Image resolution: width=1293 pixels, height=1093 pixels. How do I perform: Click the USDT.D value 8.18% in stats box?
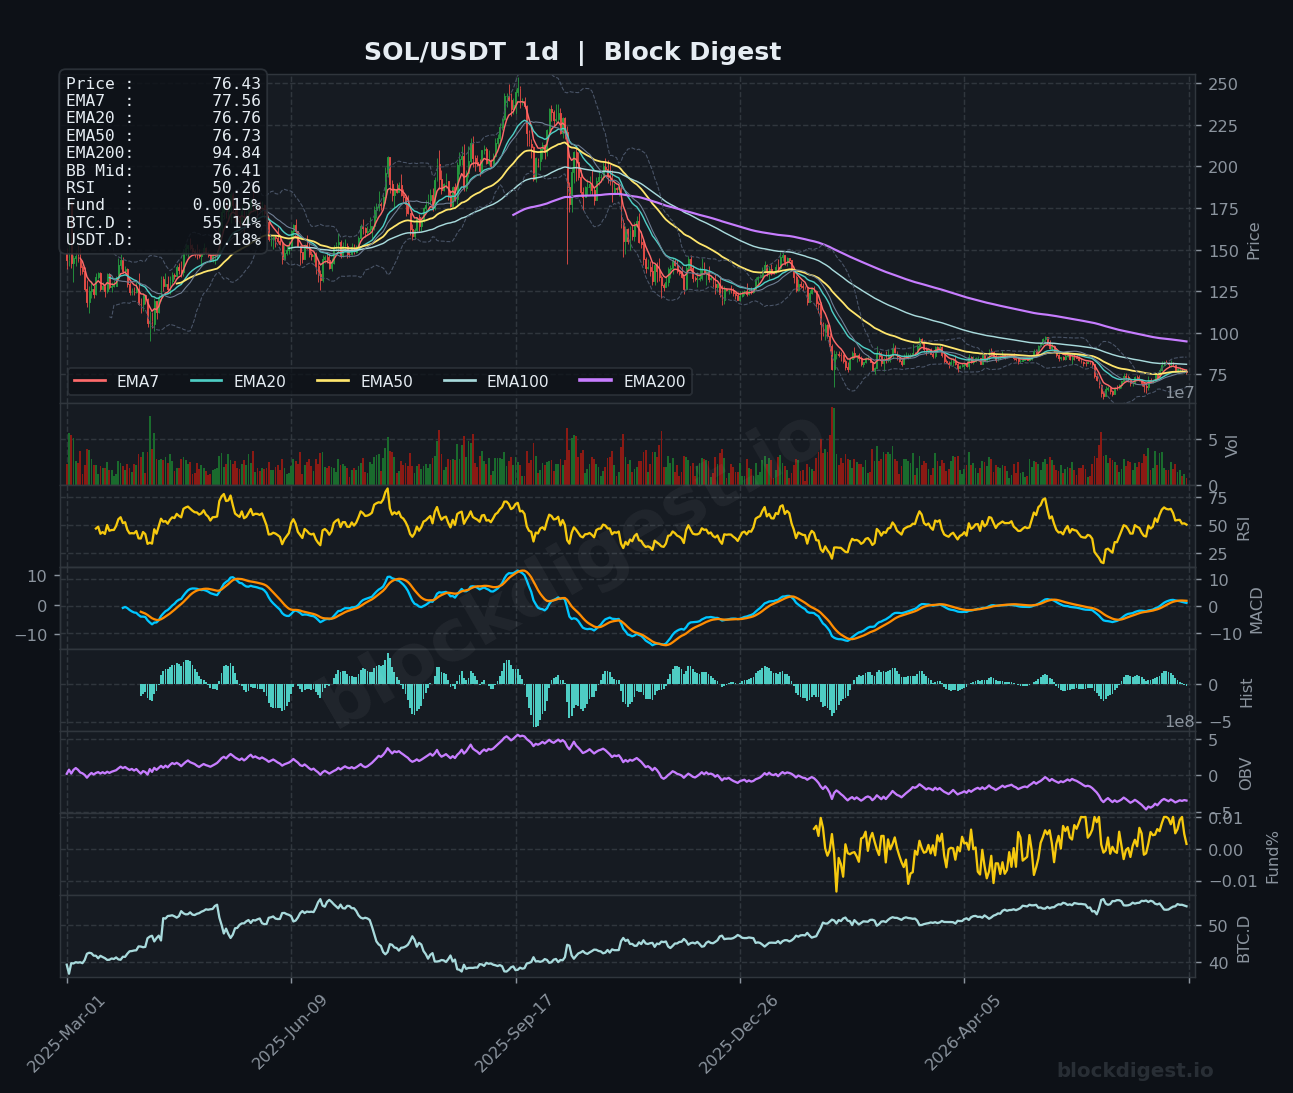pos(236,239)
